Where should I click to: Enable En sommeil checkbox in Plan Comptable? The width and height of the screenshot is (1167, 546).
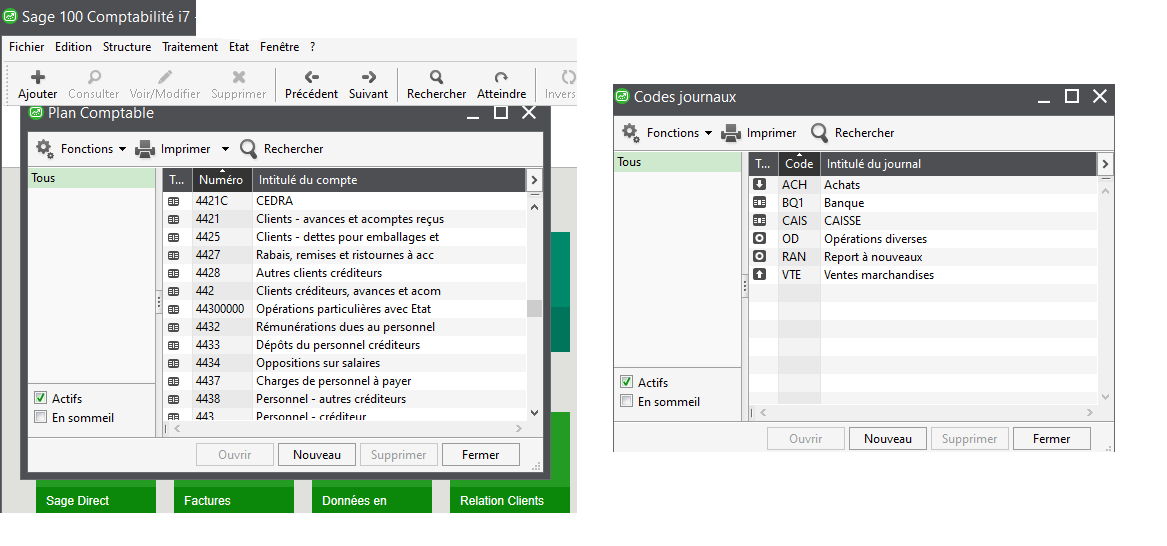(41, 418)
